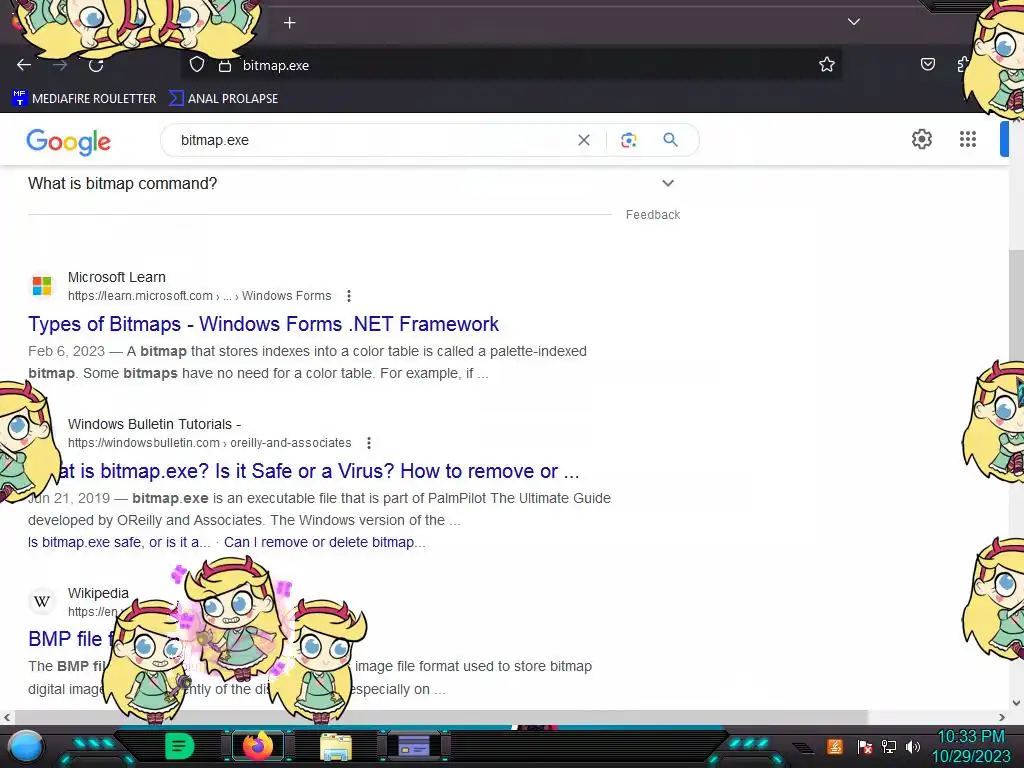Go back to the previous page
This screenshot has width=1024, height=768.
24,65
